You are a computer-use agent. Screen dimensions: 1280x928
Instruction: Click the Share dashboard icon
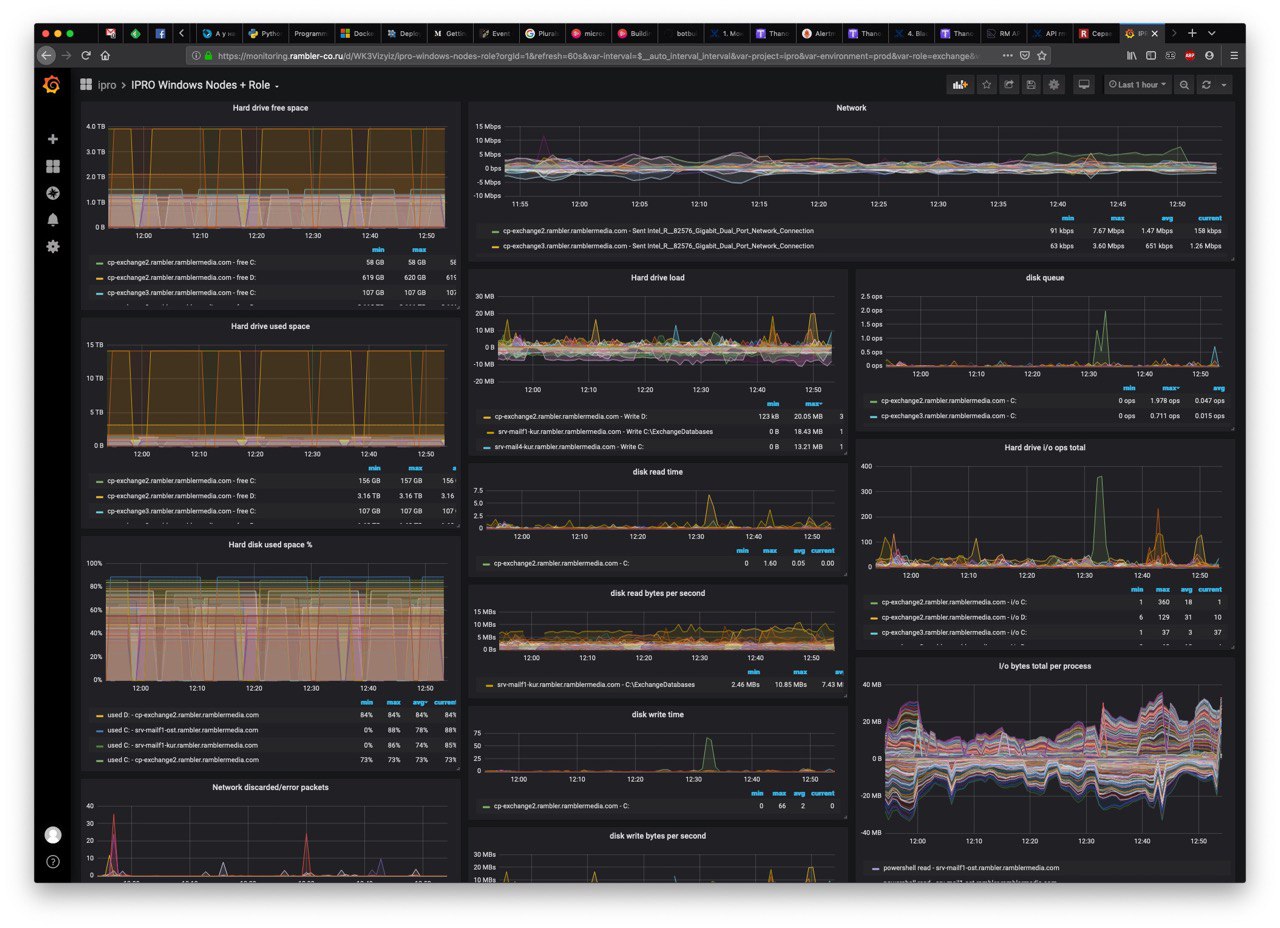point(1009,85)
